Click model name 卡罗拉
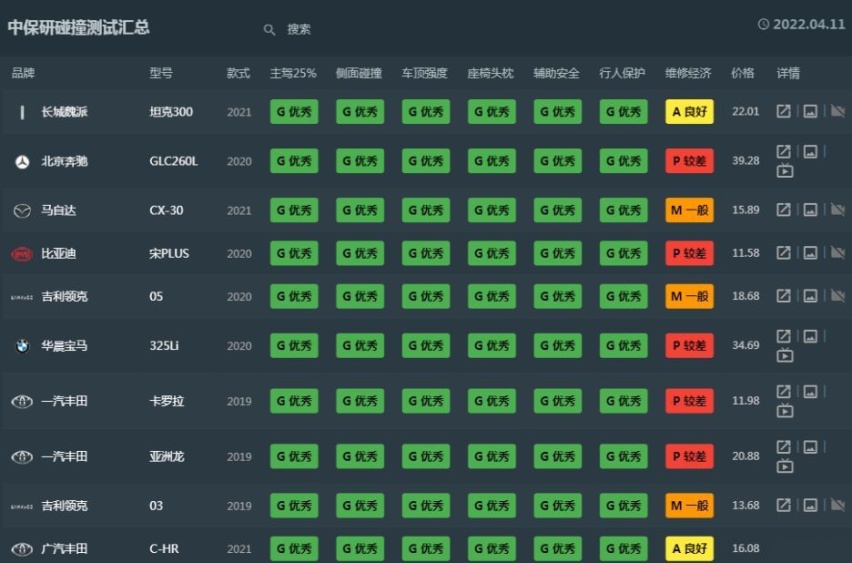Viewport: 852px width, 563px height. 167,401
